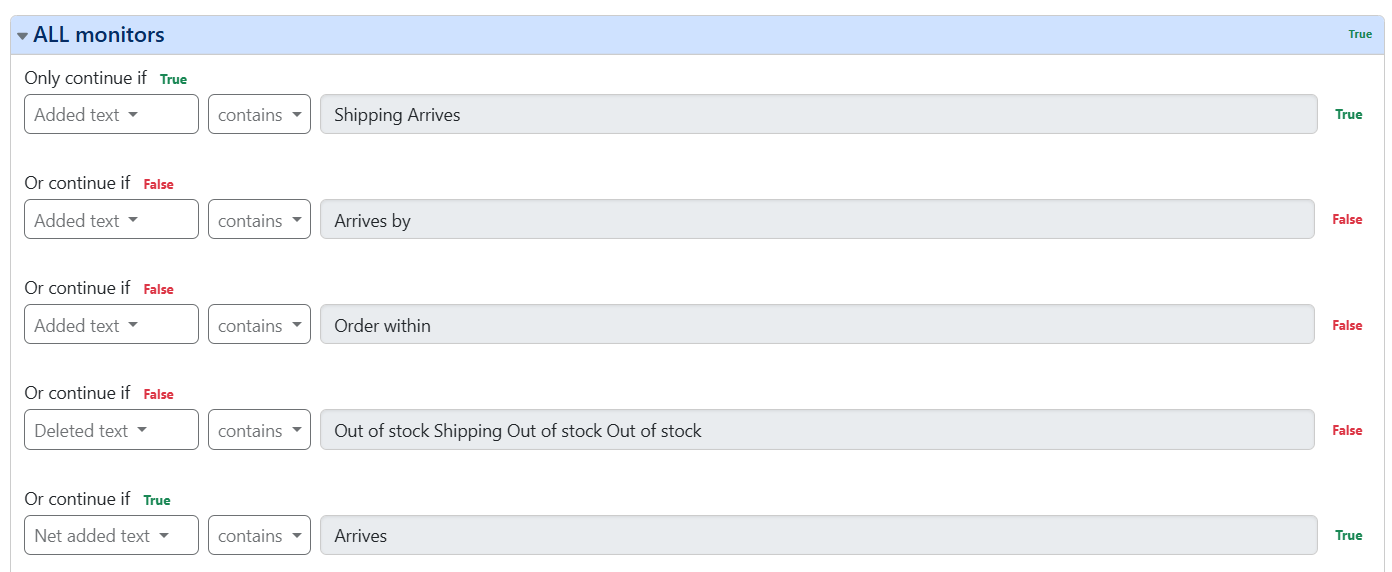This screenshot has width=1392, height=572.
Task: Click the Shipping Arrives text field
Action: (818, 114)
